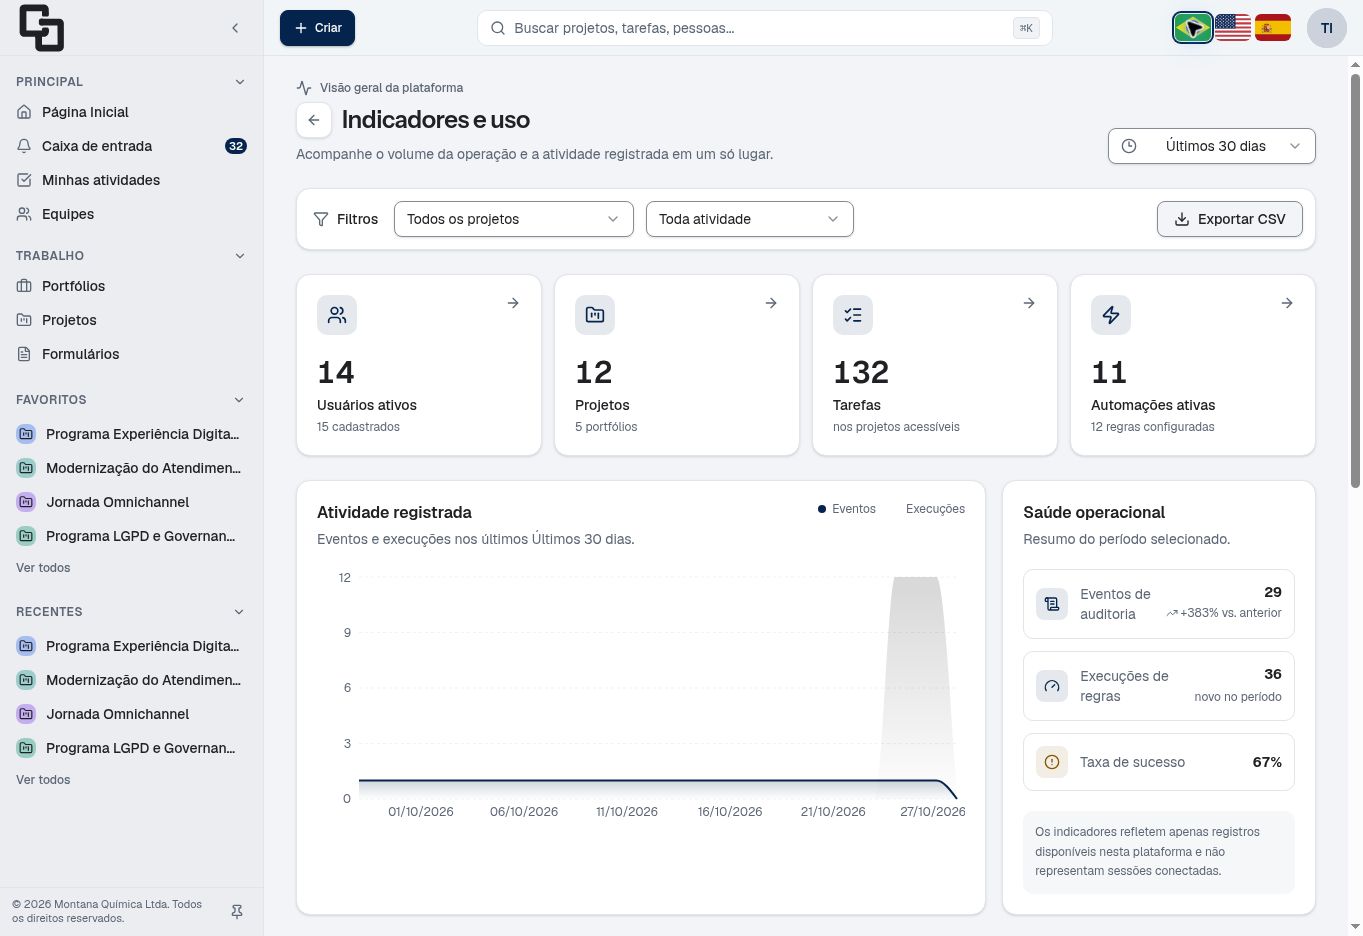Click Ver todos under Favoritos
The height and width of the screenshot is (936, 1363).
[x=43, y=568]
